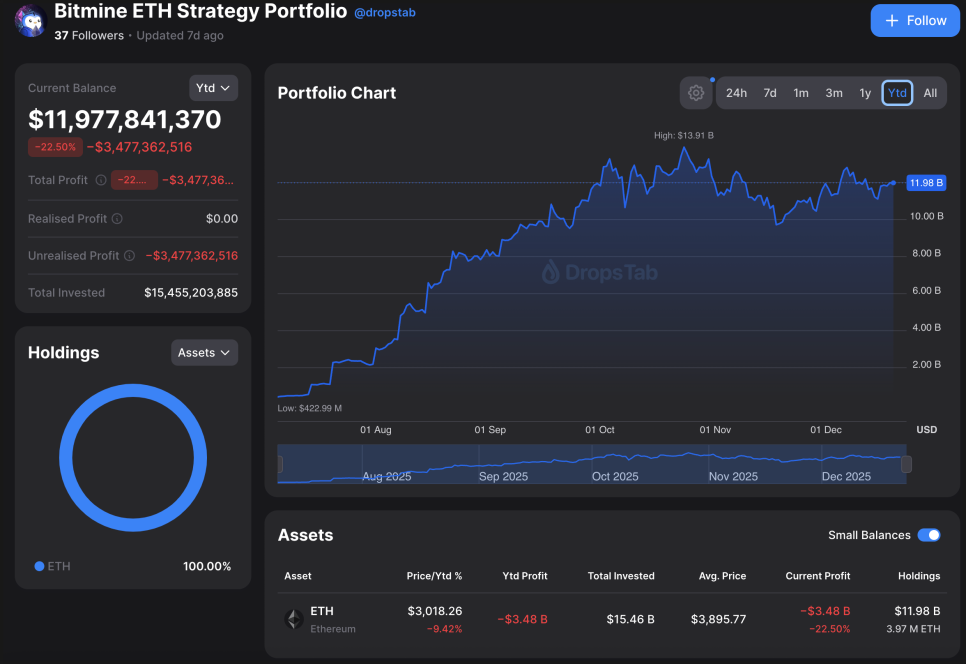Expand the Assets holdings dropdown

204,352
